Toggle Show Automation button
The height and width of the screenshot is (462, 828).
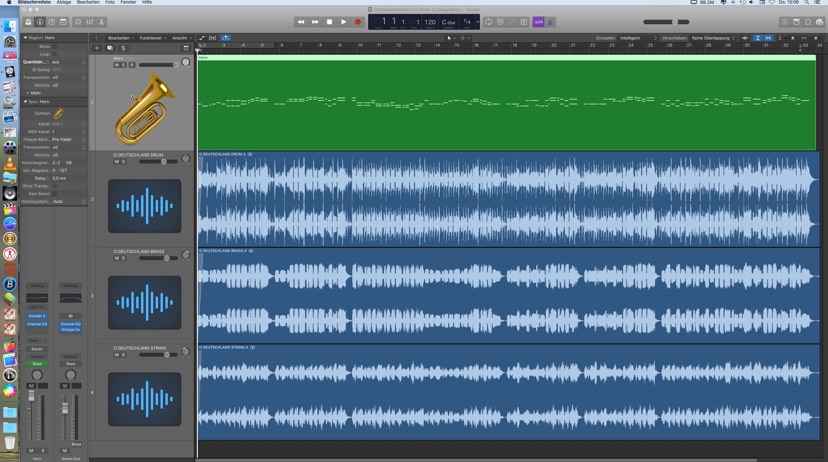pyautogui.click(x=202, y=38)
